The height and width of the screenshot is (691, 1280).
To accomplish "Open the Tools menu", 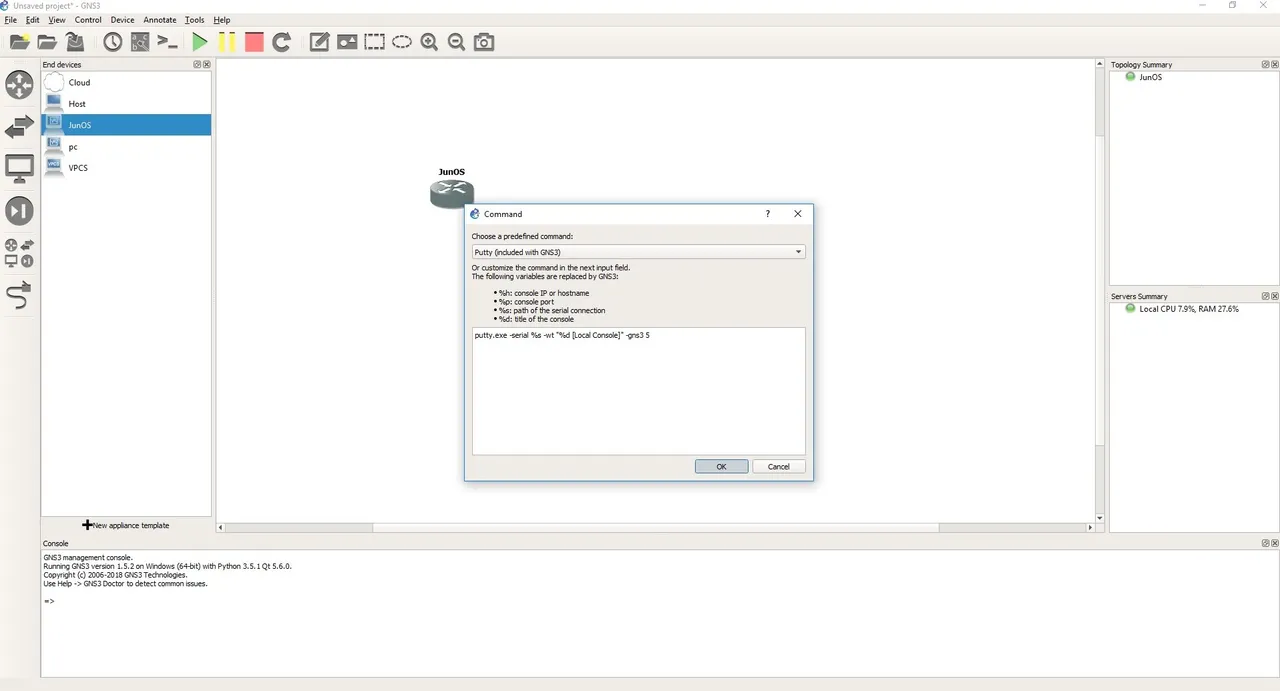I will (194, 20).
